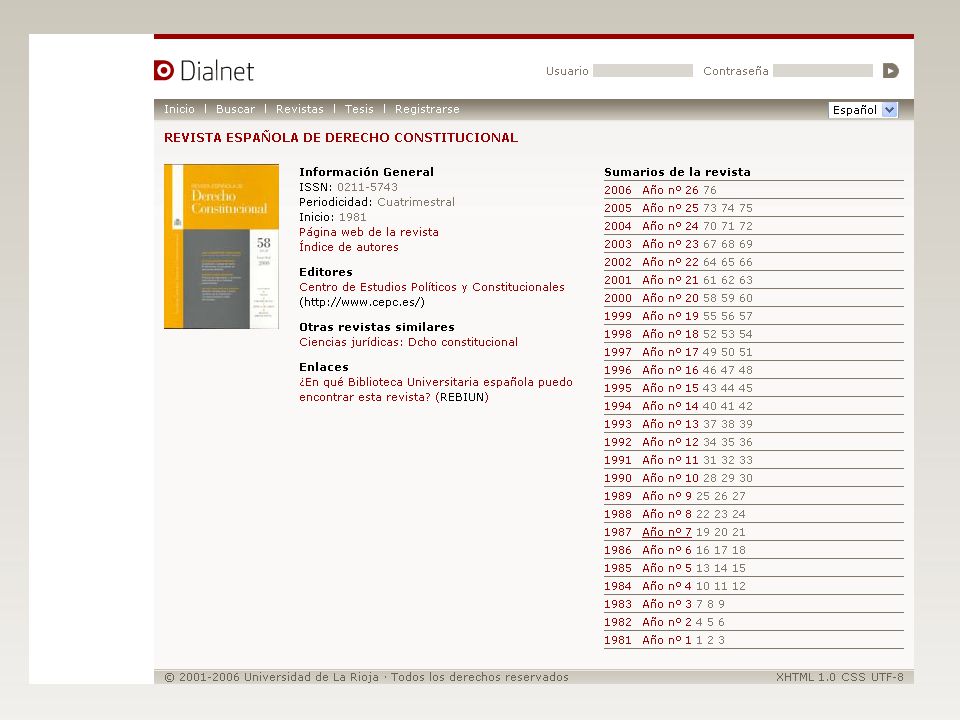Go to Inicio in navigation bar
The height and width of the screenshot is (720, 960).
(179, 109)
